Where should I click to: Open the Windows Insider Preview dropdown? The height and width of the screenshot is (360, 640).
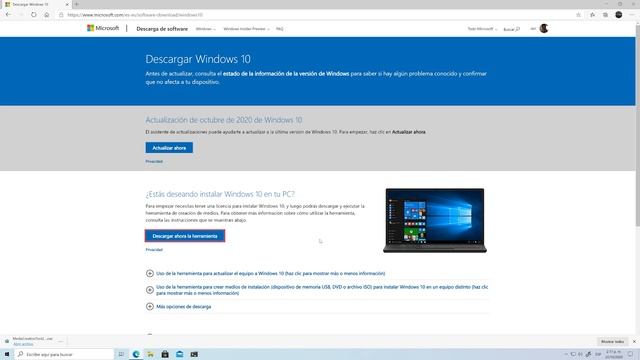point(246,29)
